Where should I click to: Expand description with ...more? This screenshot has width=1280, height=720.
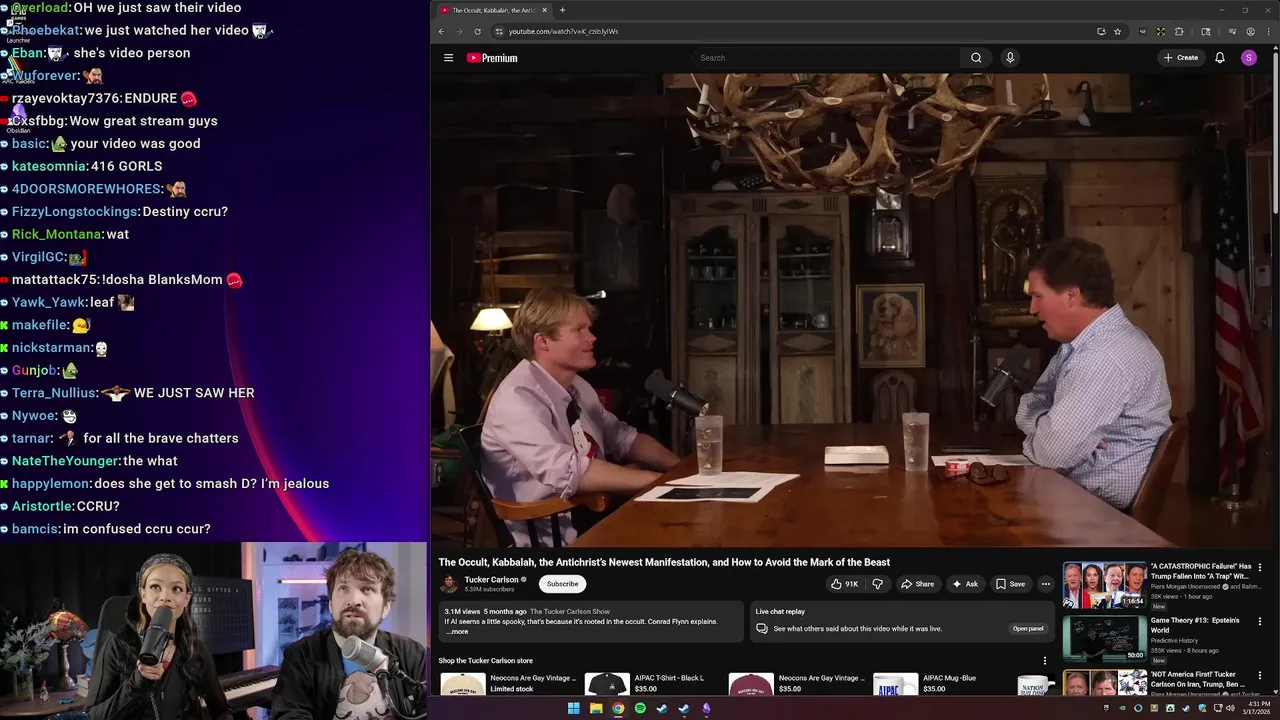[458, 632]
